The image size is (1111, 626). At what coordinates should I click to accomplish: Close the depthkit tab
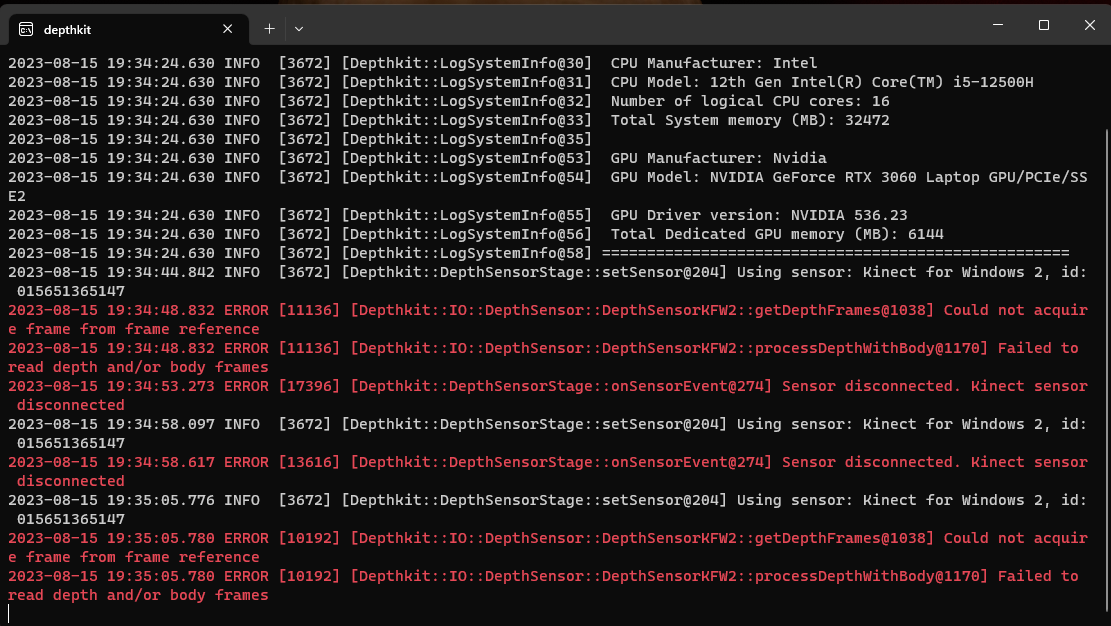coord(228,29)
